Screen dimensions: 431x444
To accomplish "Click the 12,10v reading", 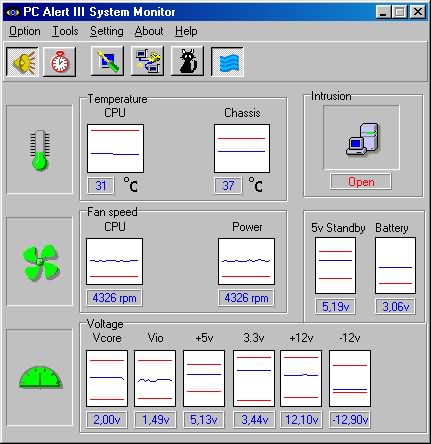I will [301, 419].
